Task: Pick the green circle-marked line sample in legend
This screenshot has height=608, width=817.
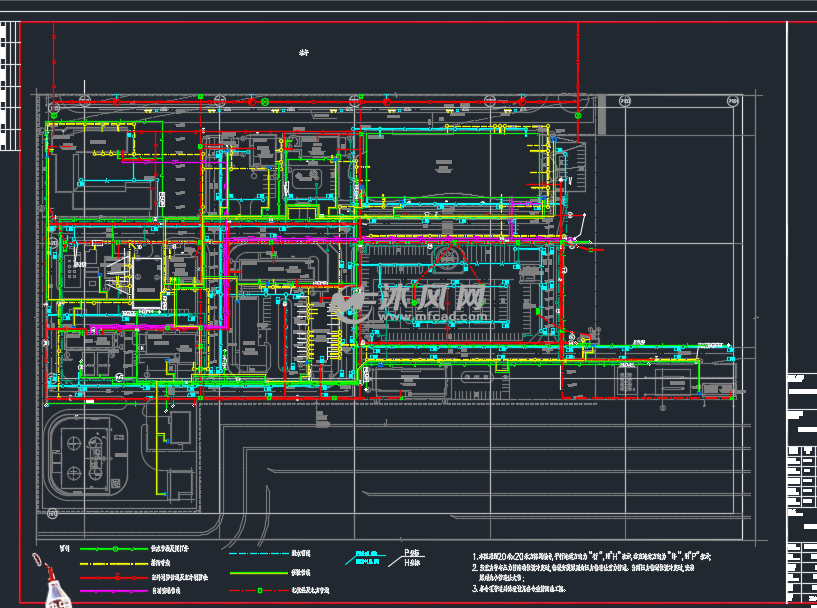Action: [x=113, y=550]
